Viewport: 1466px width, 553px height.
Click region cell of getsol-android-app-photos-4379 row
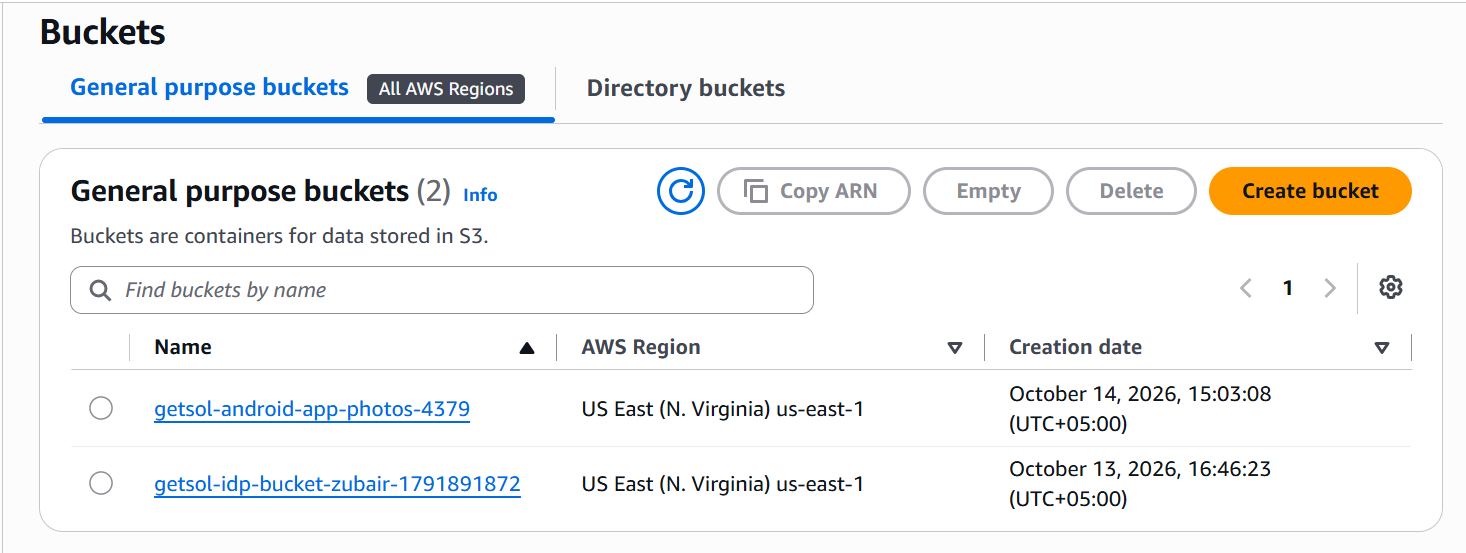pos(722,408)
